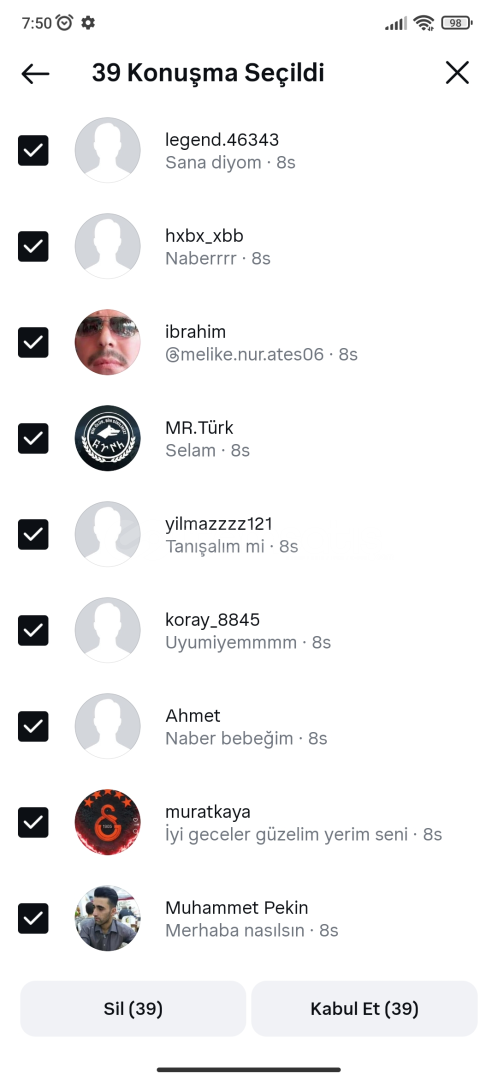Accept all with Kabul Et (39)
Screen dimensions: 498x1080
[x=364, y=1008]
